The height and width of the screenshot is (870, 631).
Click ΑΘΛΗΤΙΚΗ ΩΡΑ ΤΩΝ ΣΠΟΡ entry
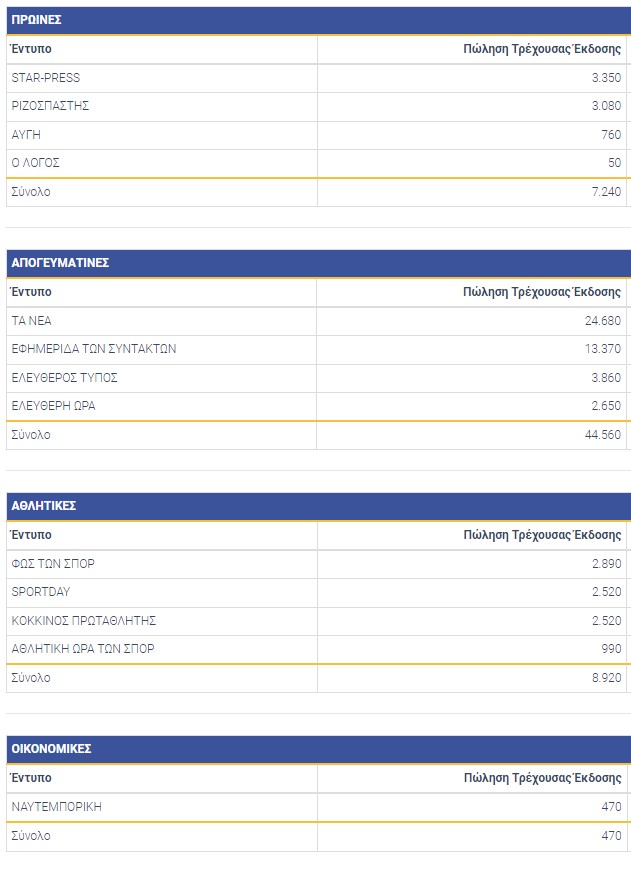click(83, 648)
